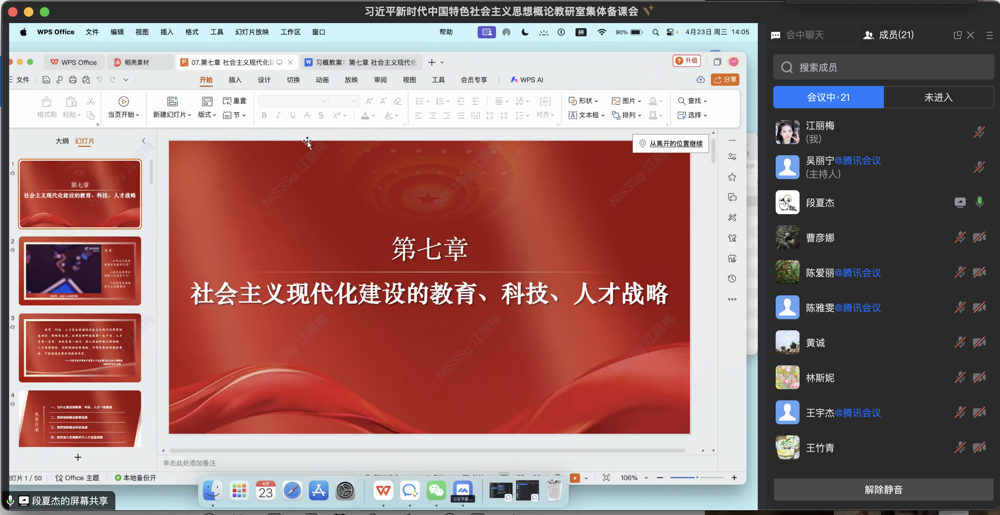Open the Shapes (形状) dropdown
This screenshot has height=515, width=1000.
click(x=583, y=101)
